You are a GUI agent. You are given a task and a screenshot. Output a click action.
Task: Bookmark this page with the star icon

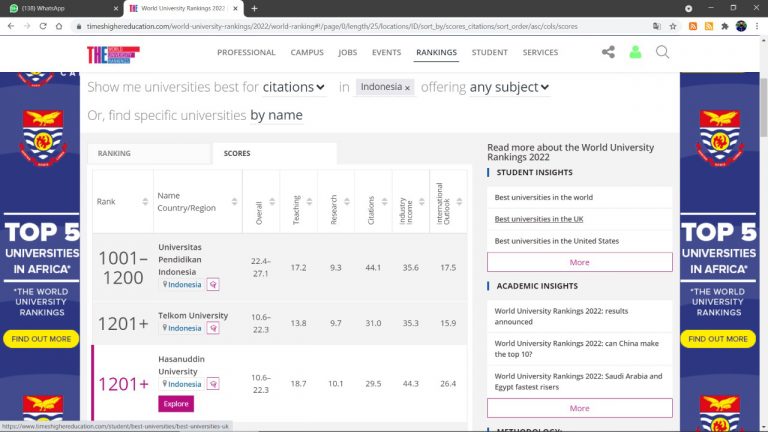pos(673,26)
